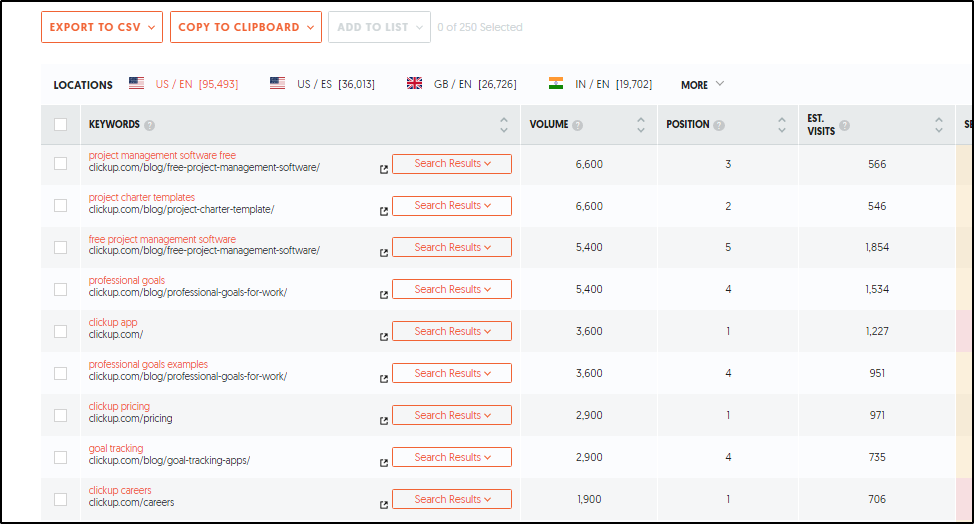Viewport: 974px width, 524px height.
Task: Click Search Results button for 'clickup pricing'
Action: pyautogui.click(x=452, y=415)
